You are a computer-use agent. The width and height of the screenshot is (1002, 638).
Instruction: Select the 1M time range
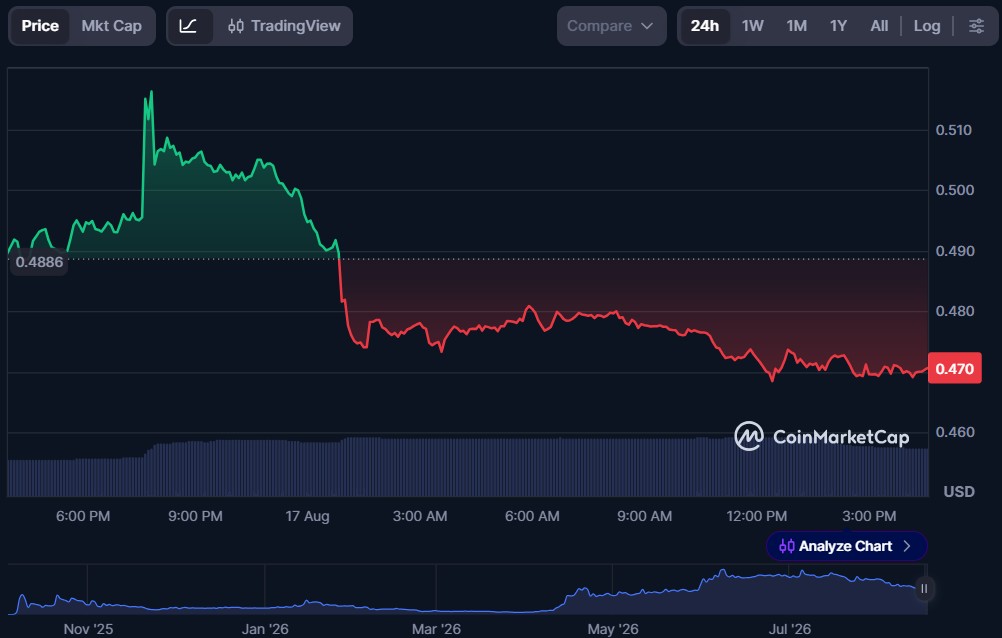click(x=796, y=26)
